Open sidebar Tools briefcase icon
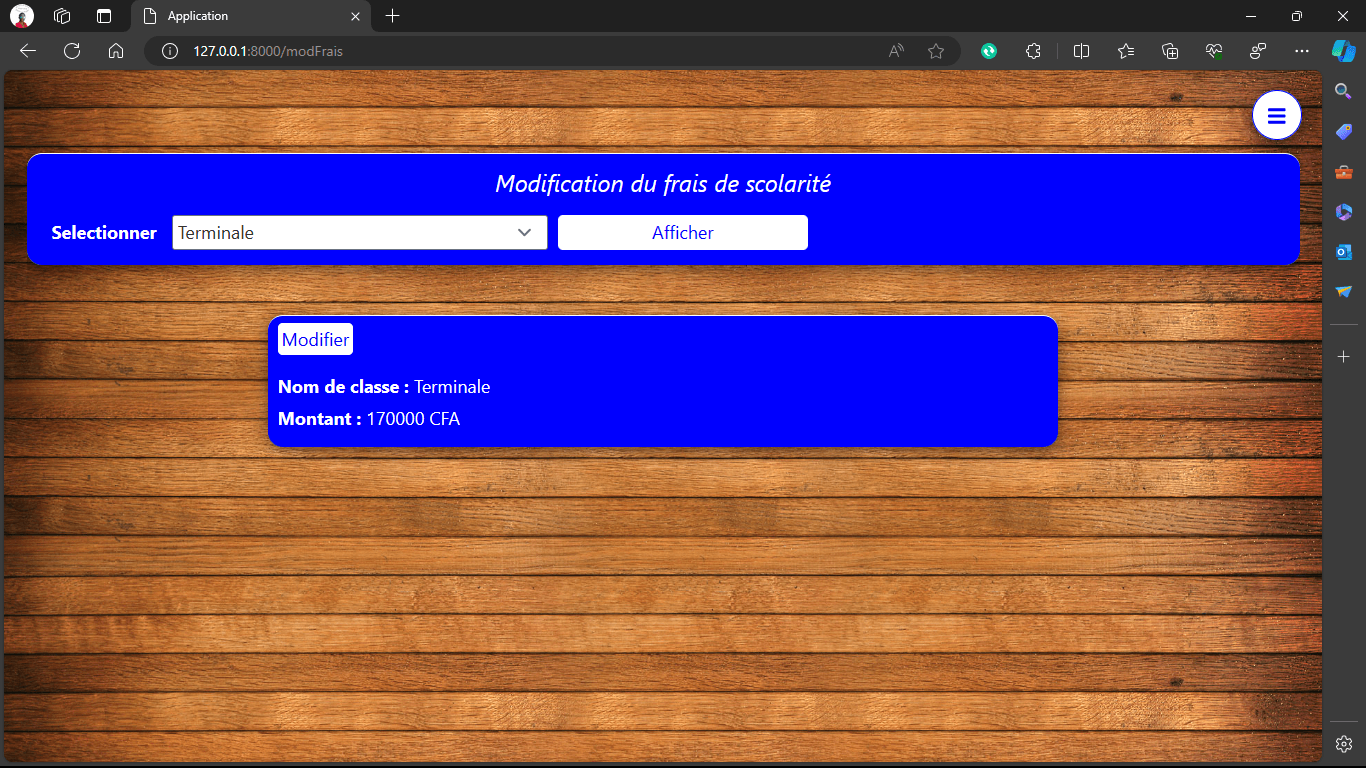 (1344, 172)
